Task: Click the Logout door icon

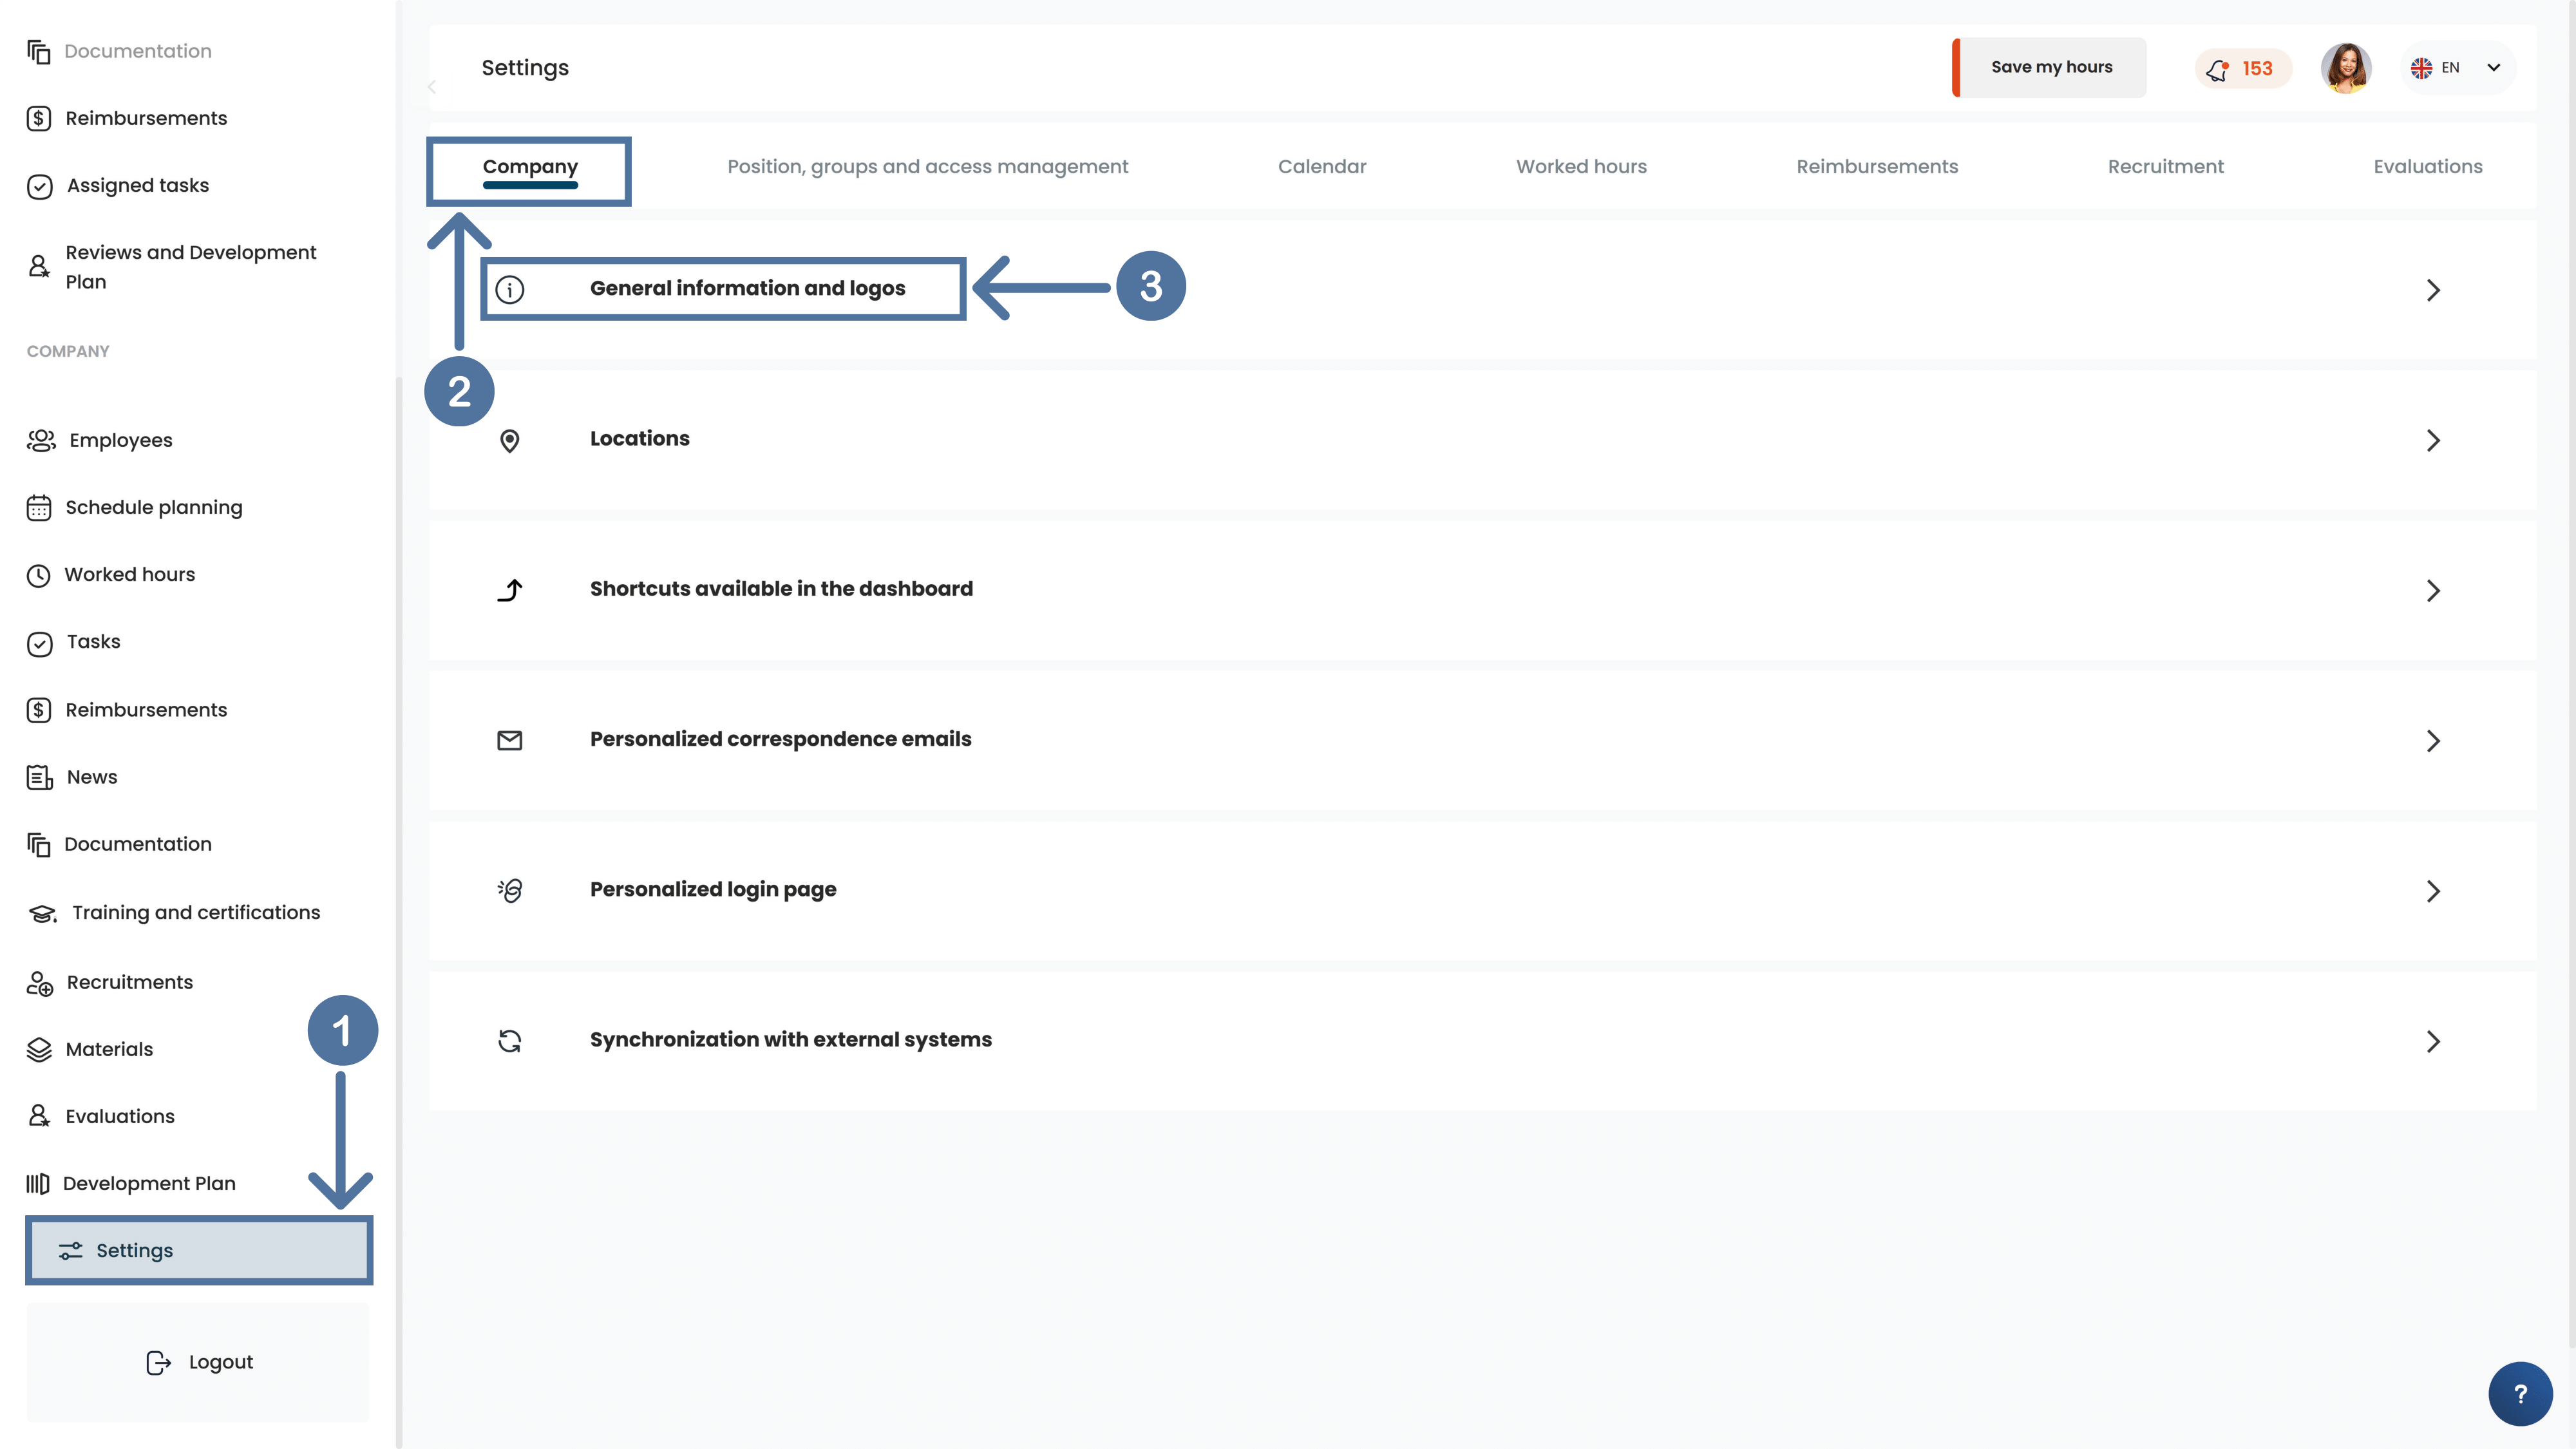Action: pyautogui.click(x=159, y=1362)
